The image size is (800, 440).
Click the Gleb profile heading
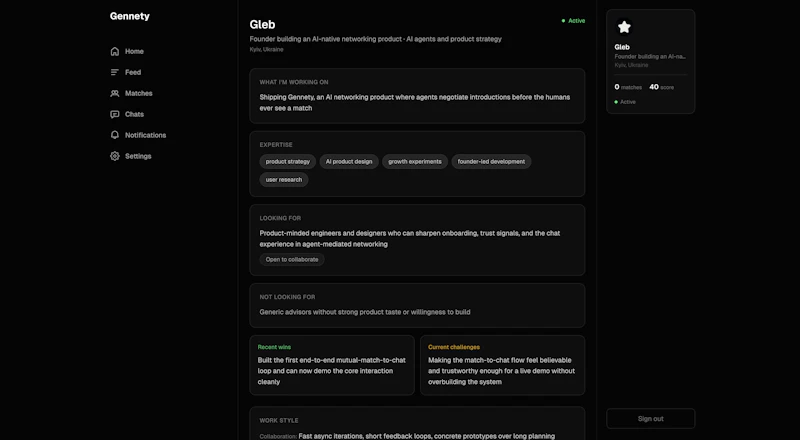tap(262, 25)
